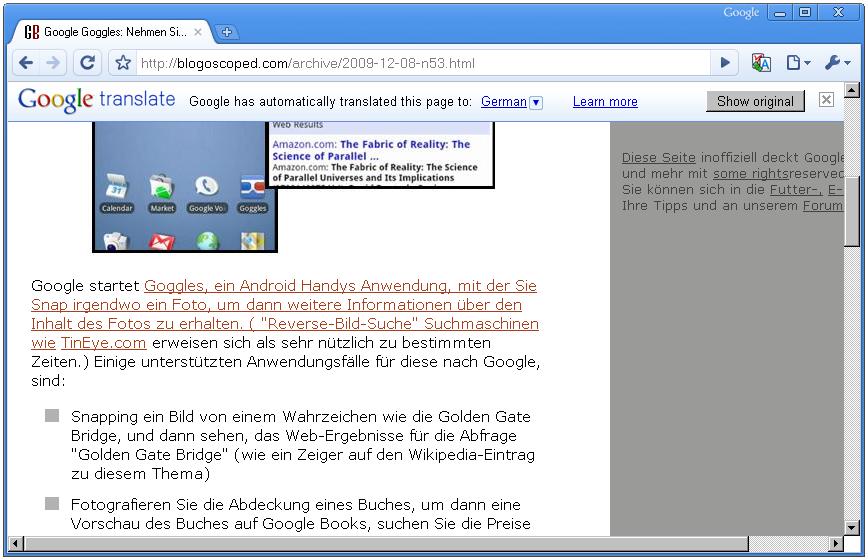This screenshot has width=868, height=560.
Task: Click the Go arrow beside address bar
Action: tap(725, 63)
